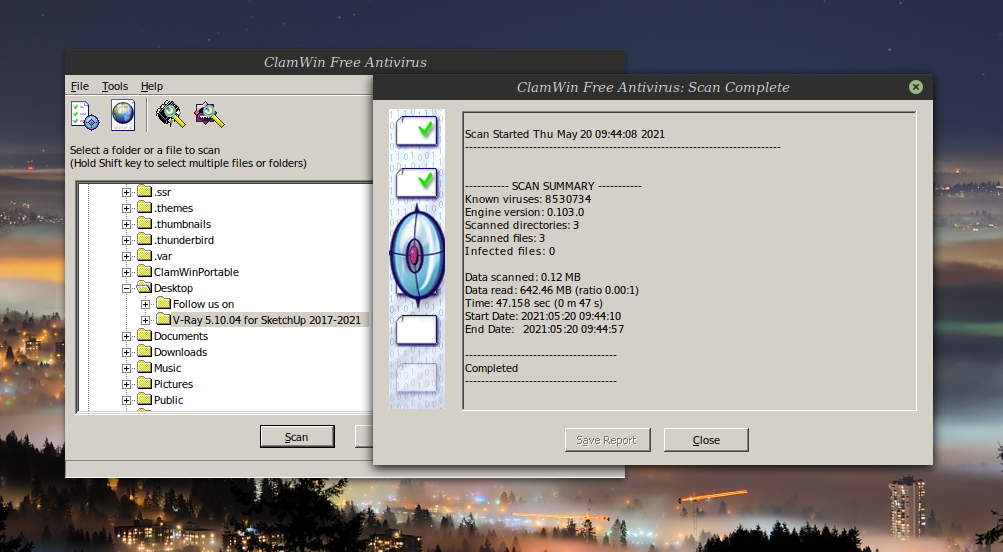Expand the Music folder node
The height and width of the screenshot is (552, 1003).
[x=127, y=368]
